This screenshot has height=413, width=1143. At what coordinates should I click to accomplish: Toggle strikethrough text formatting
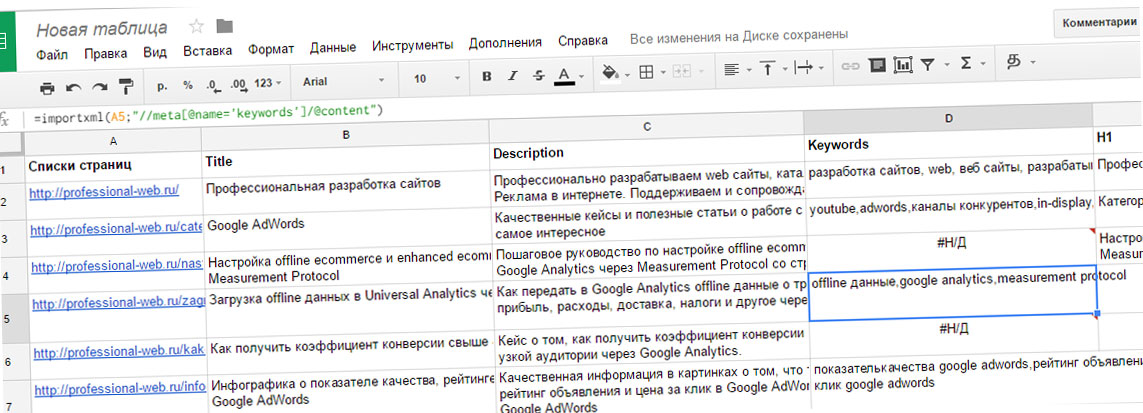tap(538, 75)
